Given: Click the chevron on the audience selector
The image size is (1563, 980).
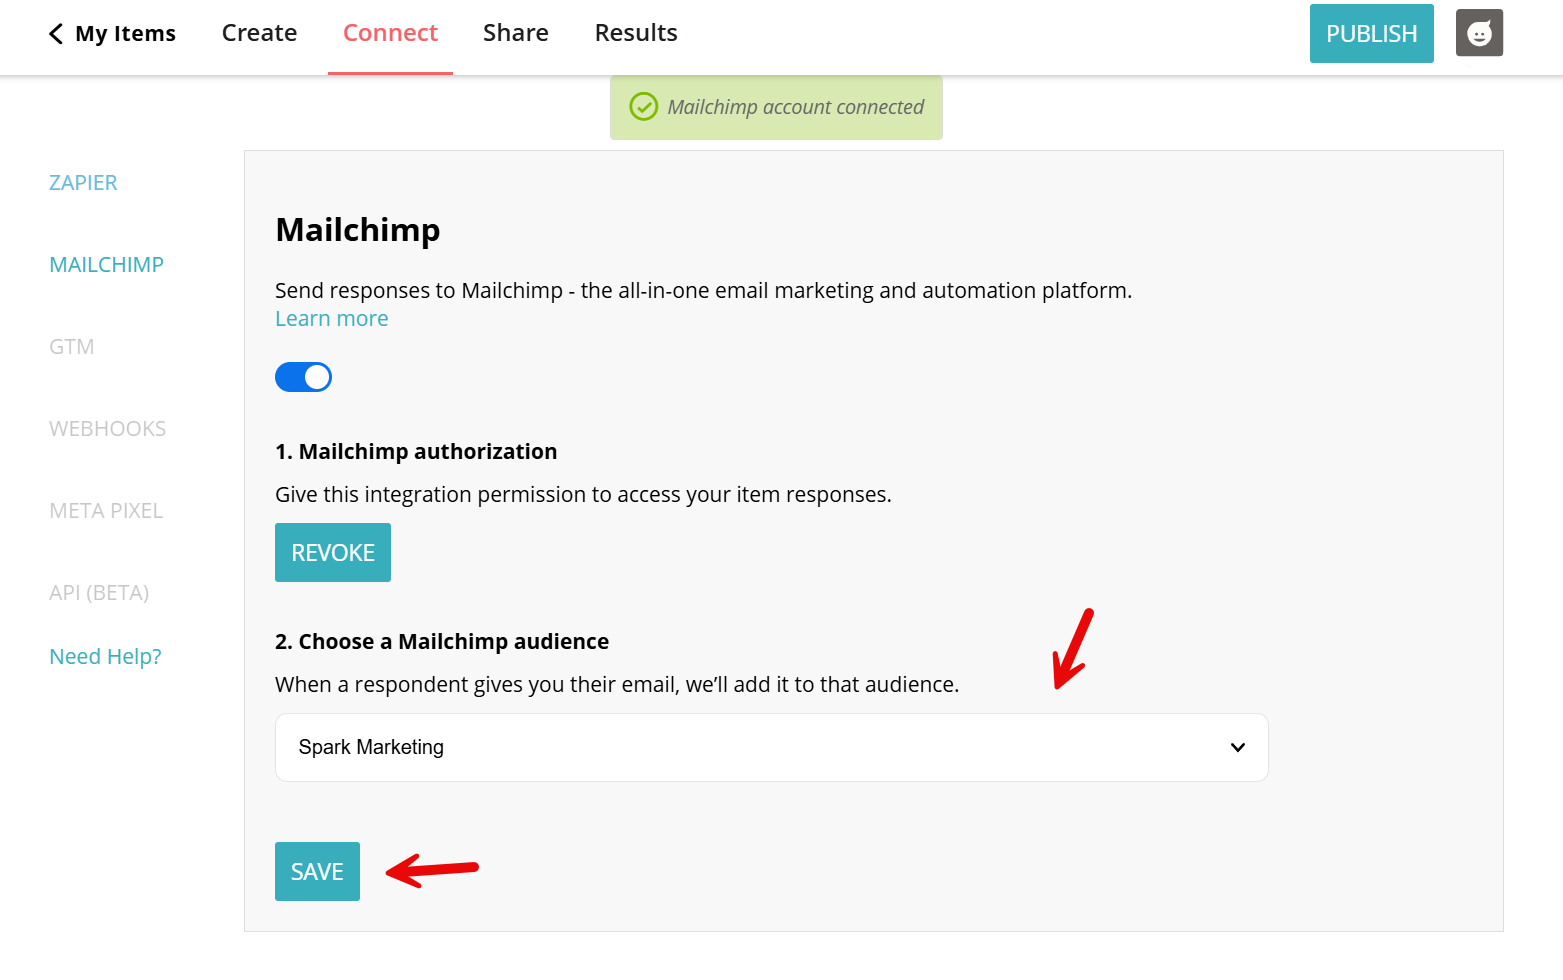Looking at the screenshot, I should click(x=1238, y=747).
